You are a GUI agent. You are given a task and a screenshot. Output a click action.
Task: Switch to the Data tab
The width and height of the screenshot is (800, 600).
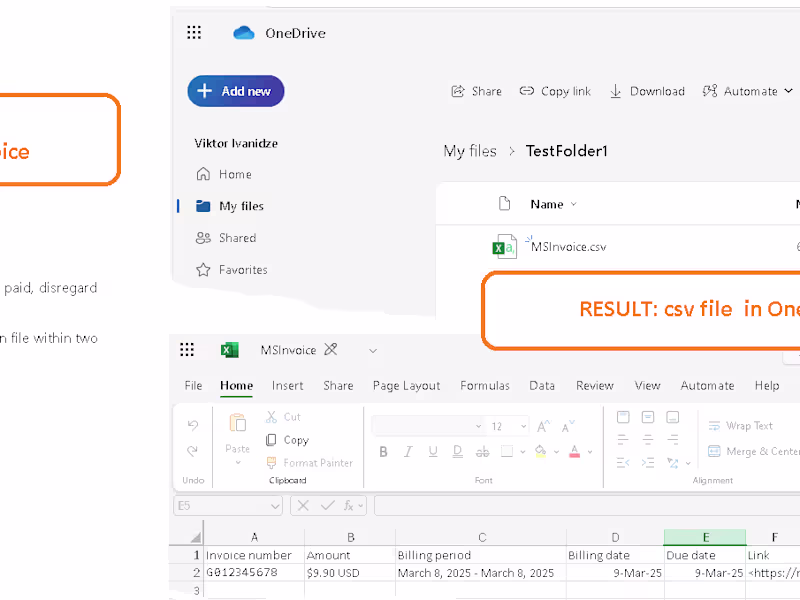(542, 386)
